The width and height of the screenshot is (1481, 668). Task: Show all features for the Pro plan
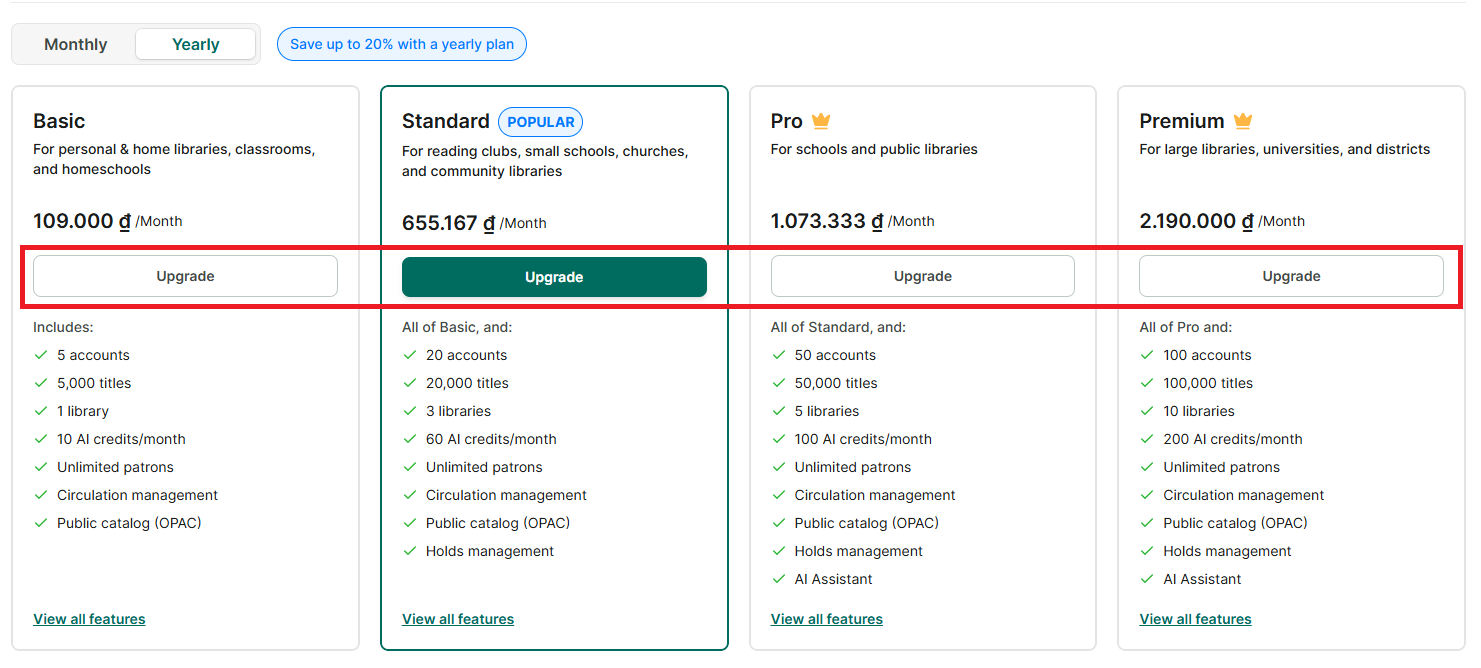(827, 619)
